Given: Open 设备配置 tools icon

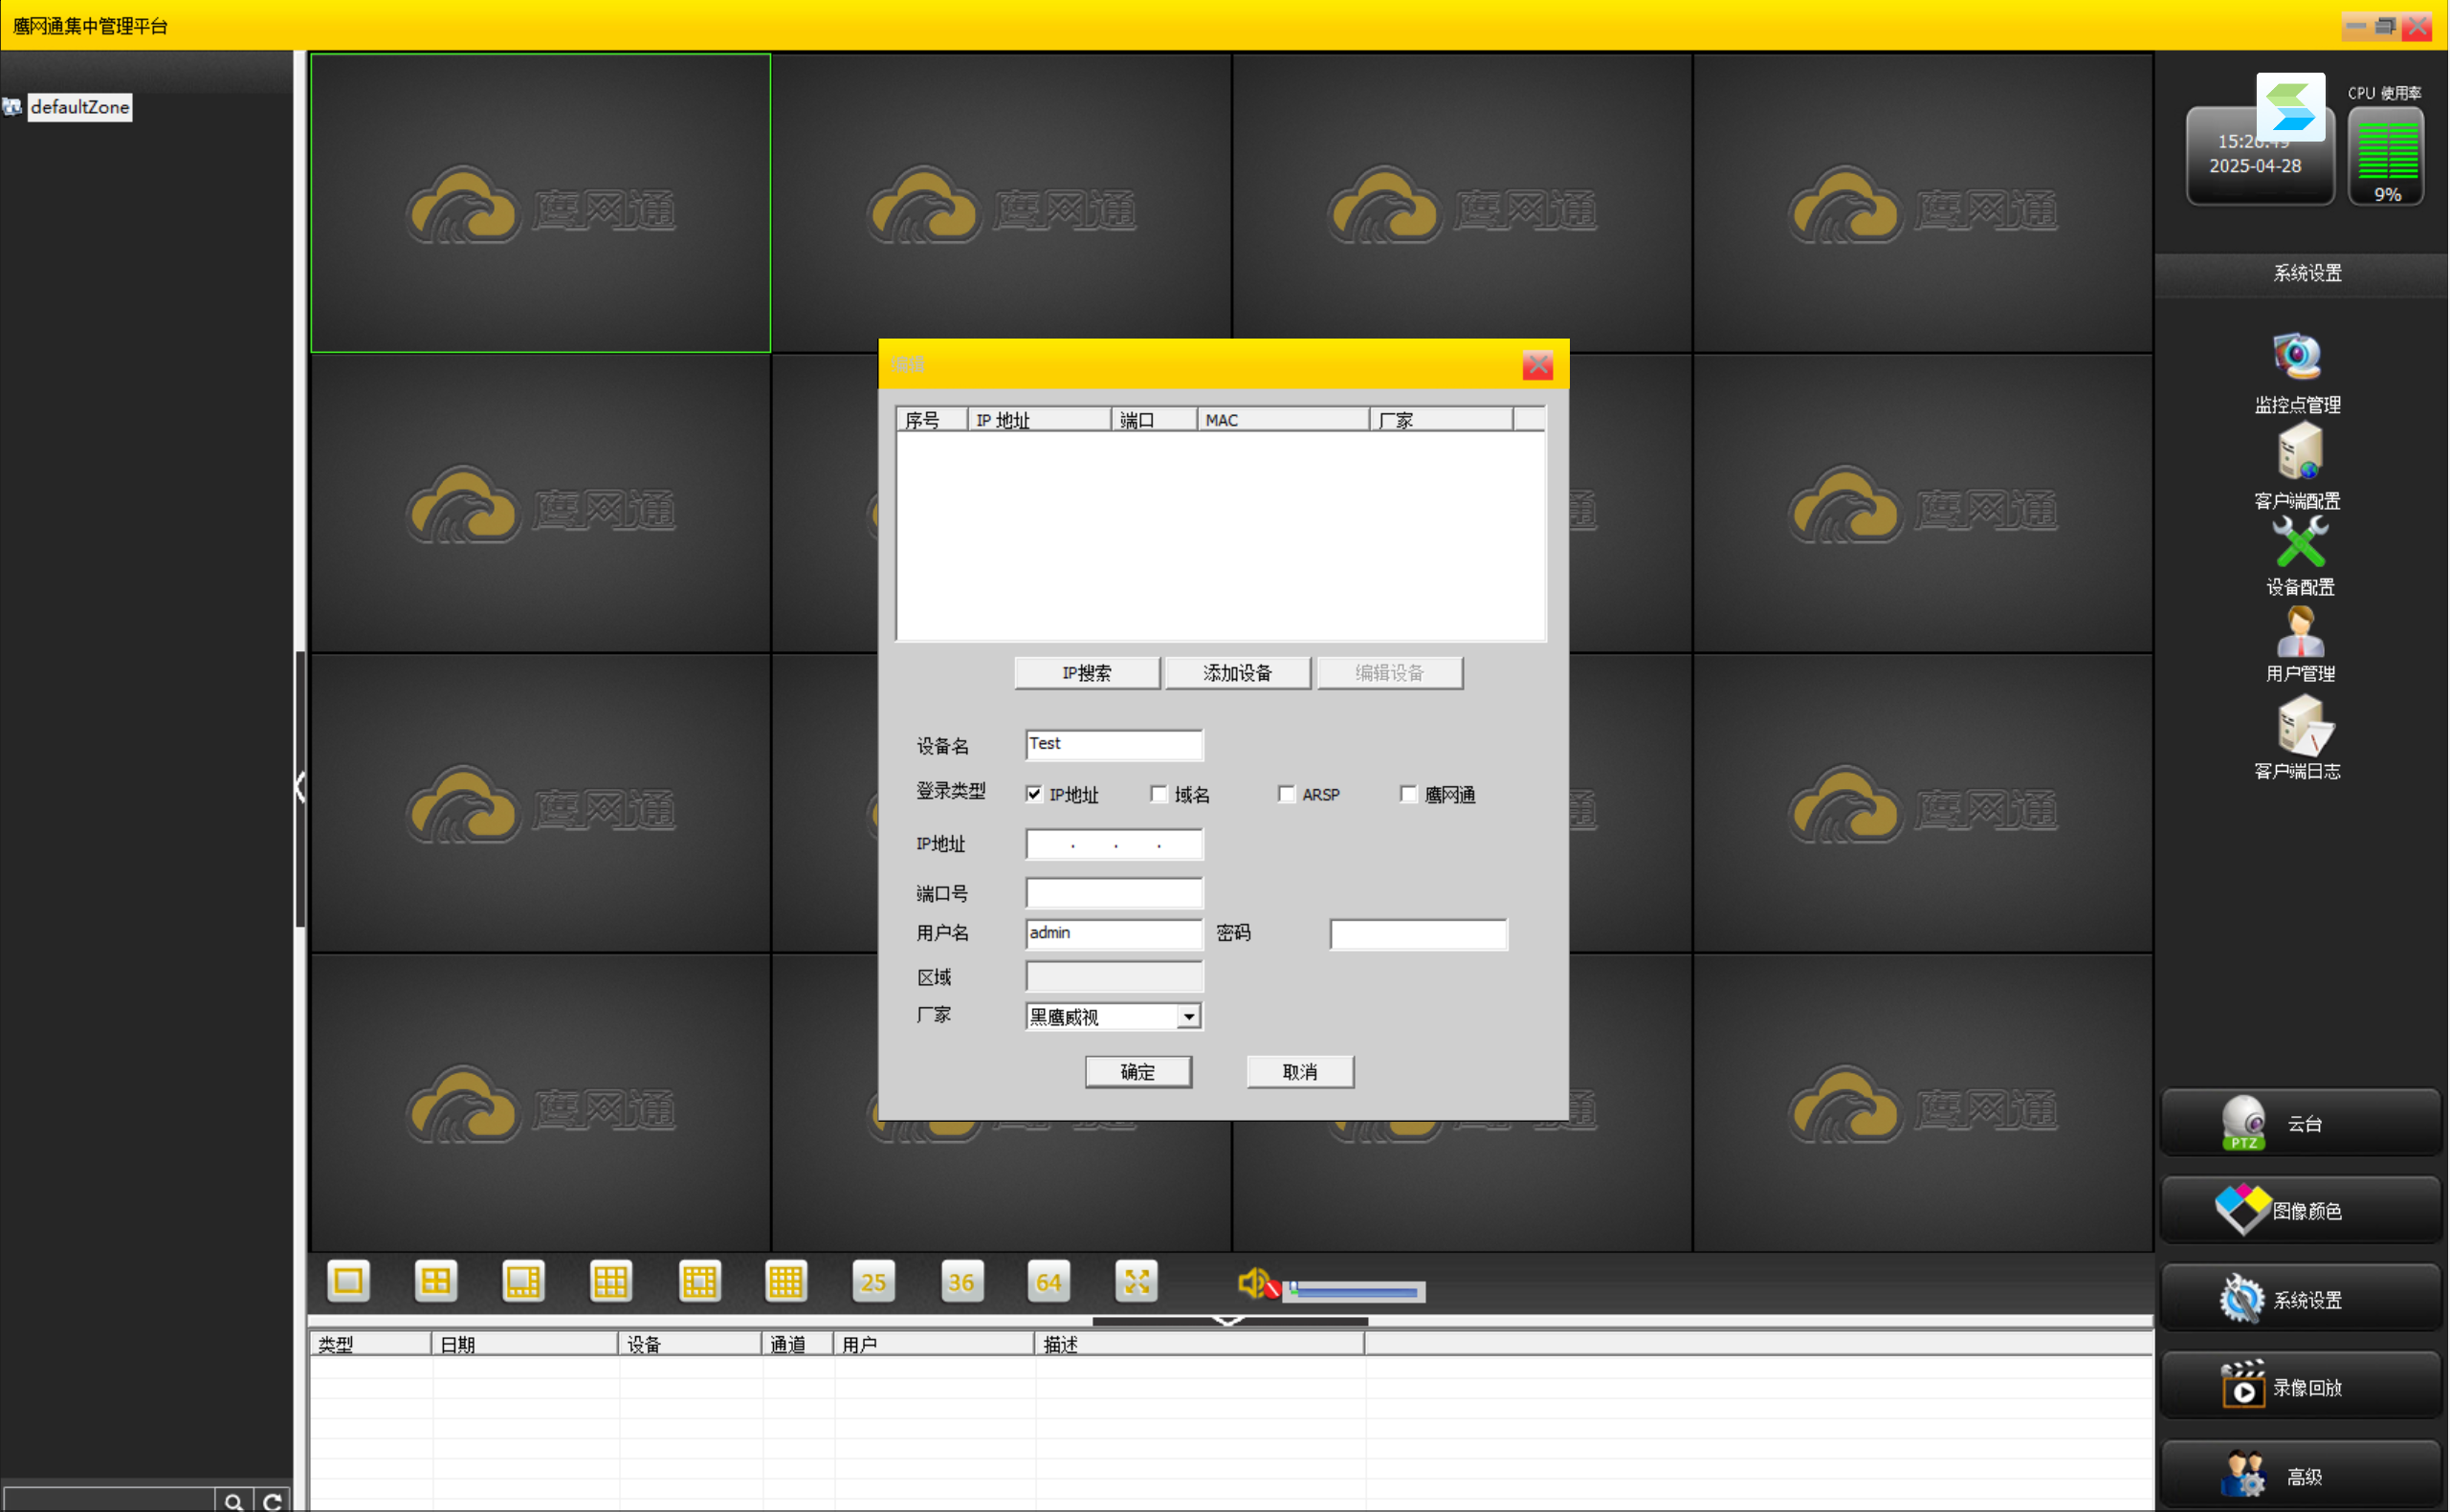Looking at the screenshot, I should (2300, 542).
